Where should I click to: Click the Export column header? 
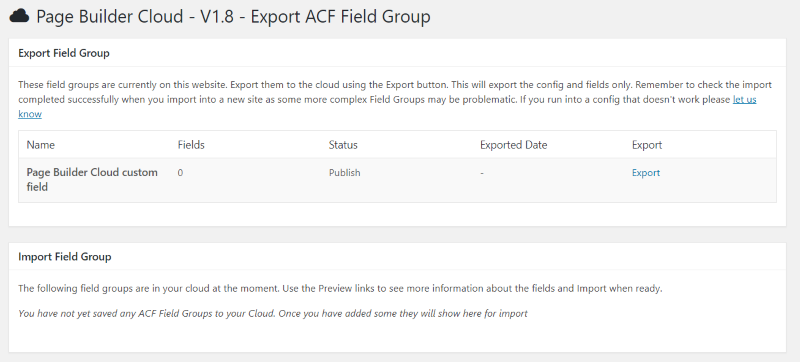click(647, 145)
